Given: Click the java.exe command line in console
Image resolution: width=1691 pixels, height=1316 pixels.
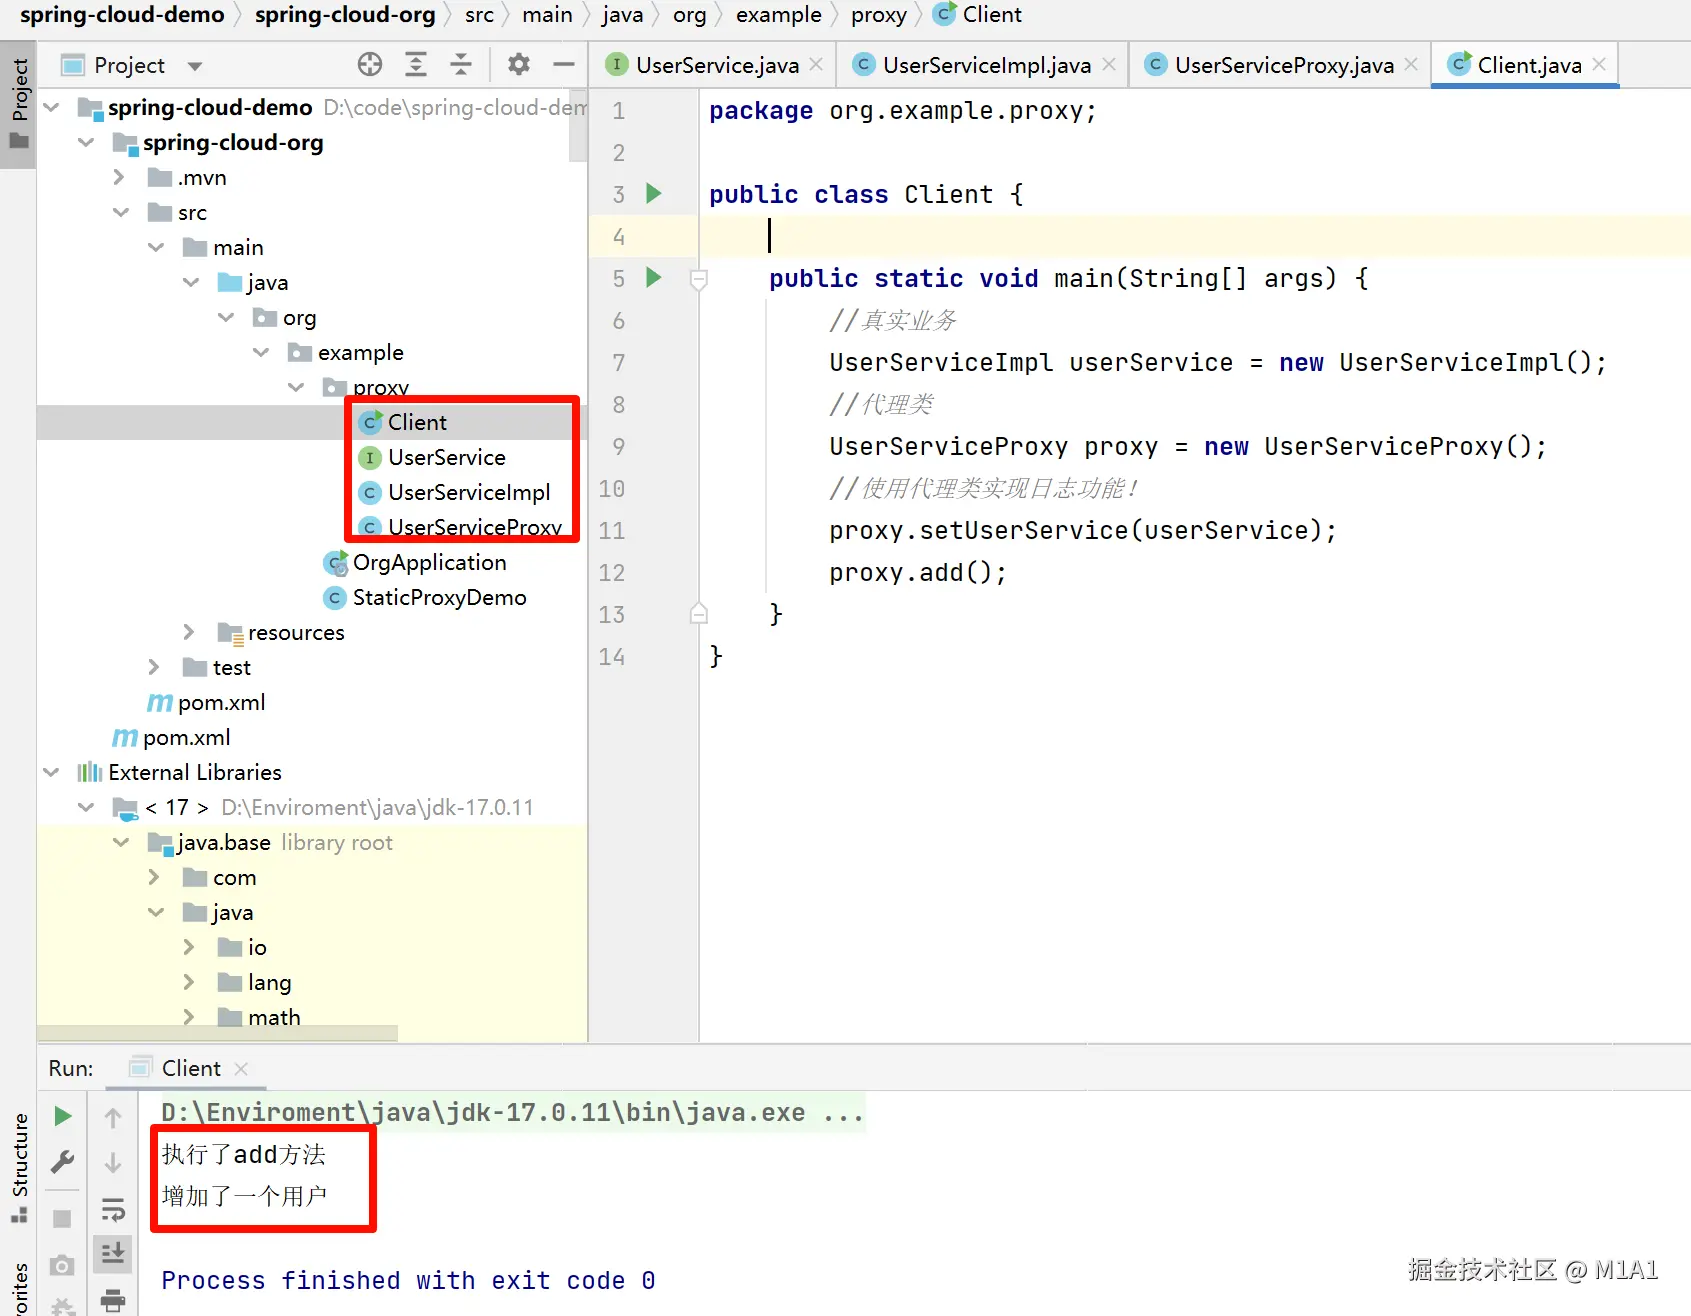Looking at the screenshot, I should [513, 1113].
